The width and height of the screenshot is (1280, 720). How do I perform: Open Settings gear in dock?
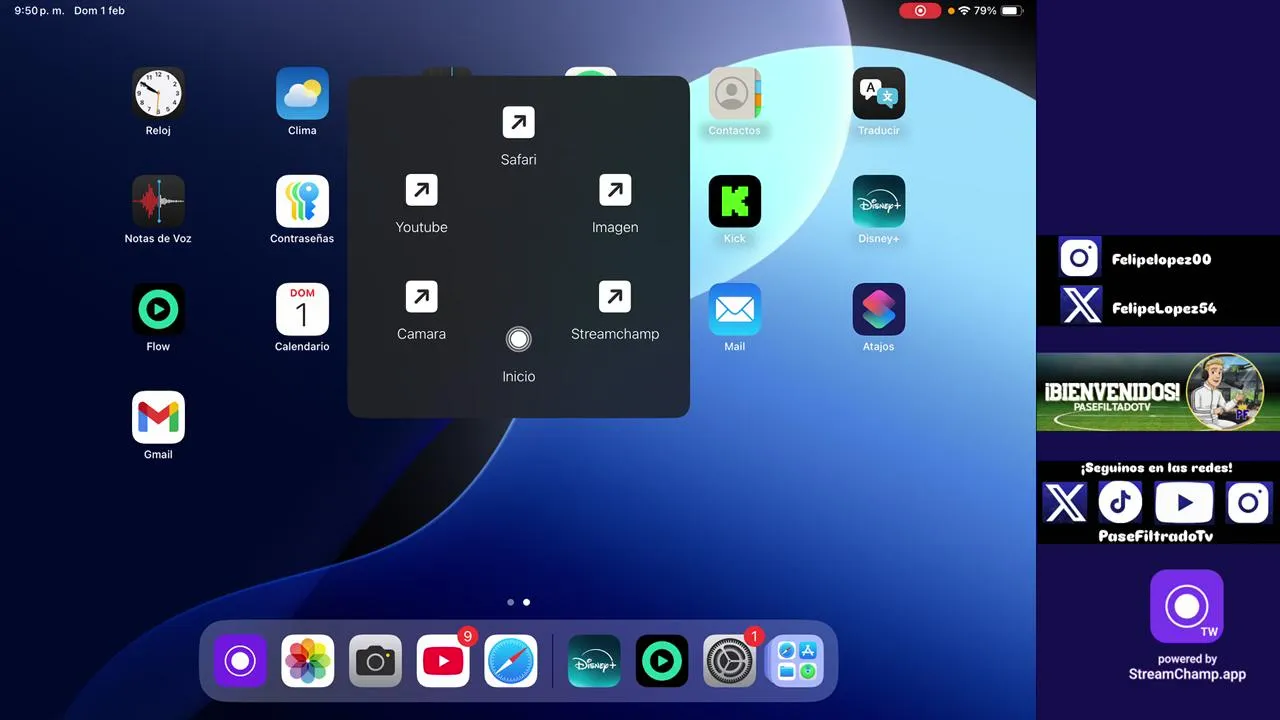pos(729,661)
